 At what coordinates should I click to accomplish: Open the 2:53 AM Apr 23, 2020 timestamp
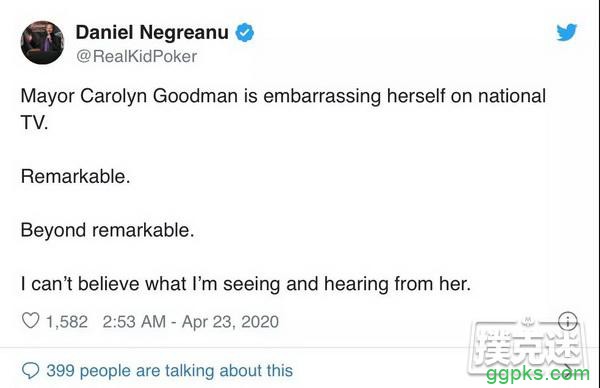tap(191, 321)
